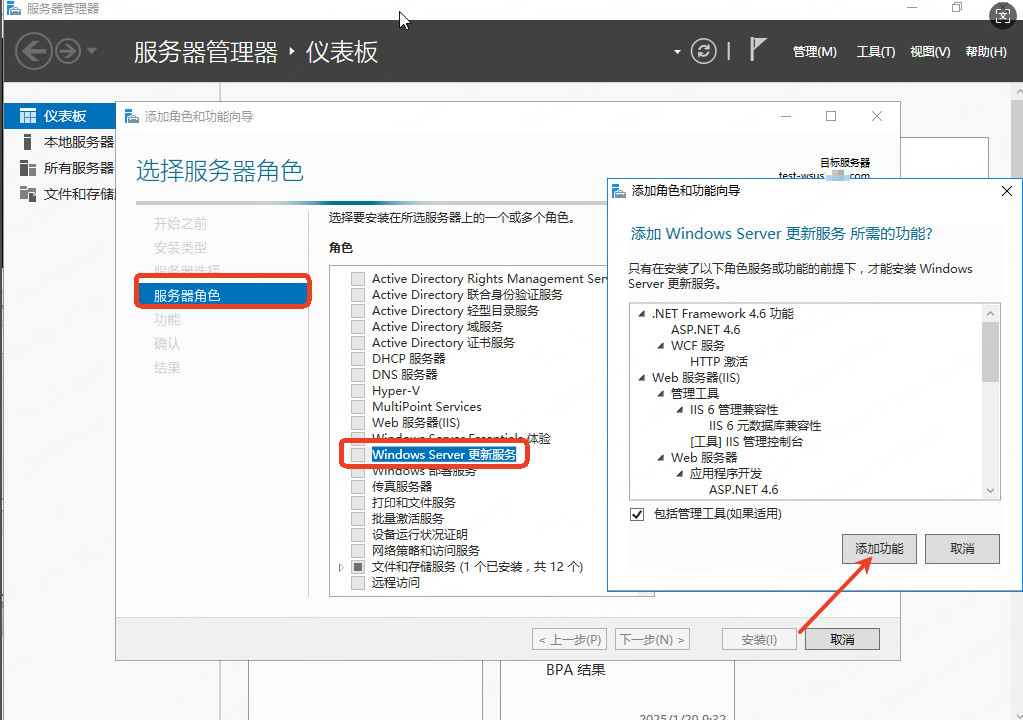The height and width of the screenshot is (720, 1023).
Task: Click the forward navigation arrow icon
Action: point(68,51)
